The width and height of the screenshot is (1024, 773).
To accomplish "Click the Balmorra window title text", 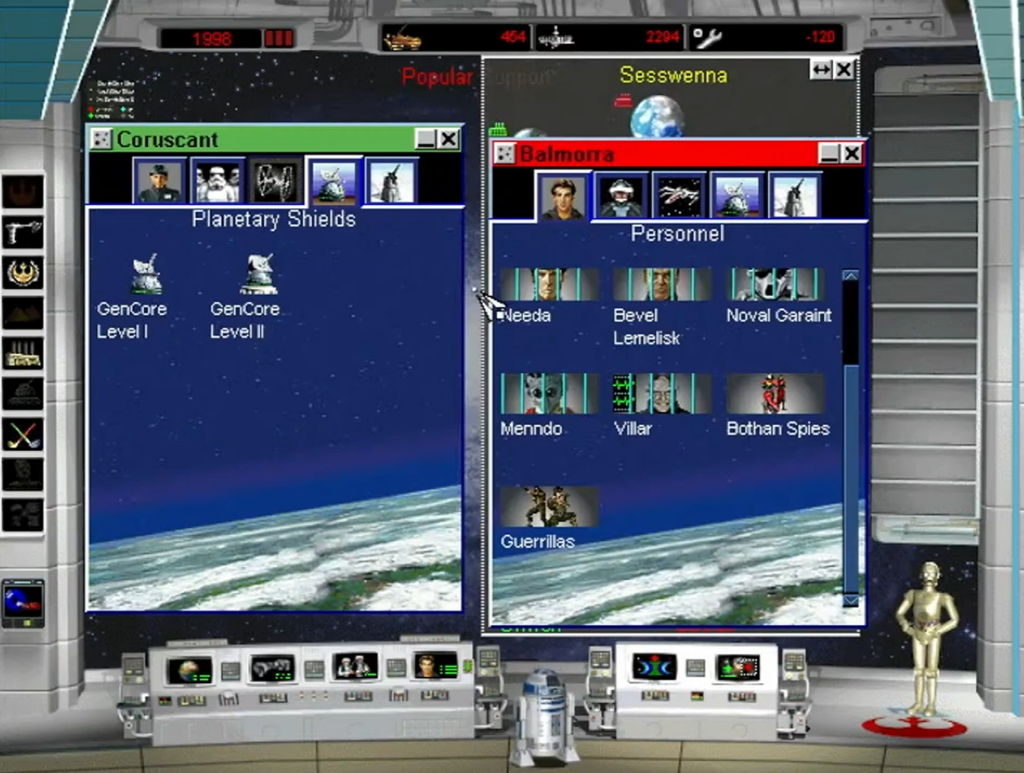I will click(567, 154).
